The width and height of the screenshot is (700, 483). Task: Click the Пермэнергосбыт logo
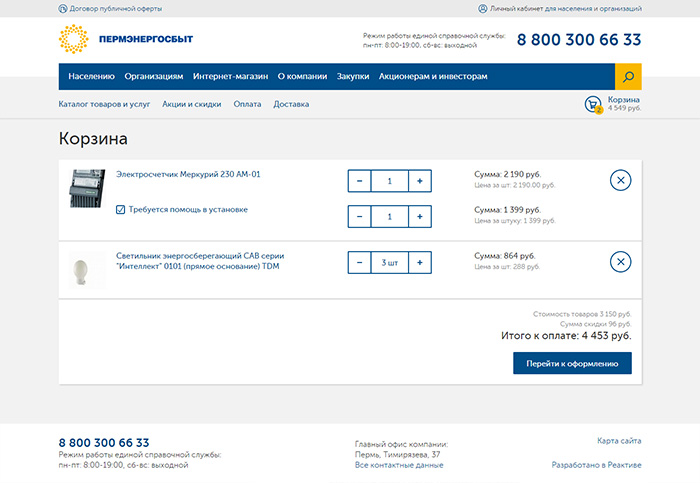(126, 39)
